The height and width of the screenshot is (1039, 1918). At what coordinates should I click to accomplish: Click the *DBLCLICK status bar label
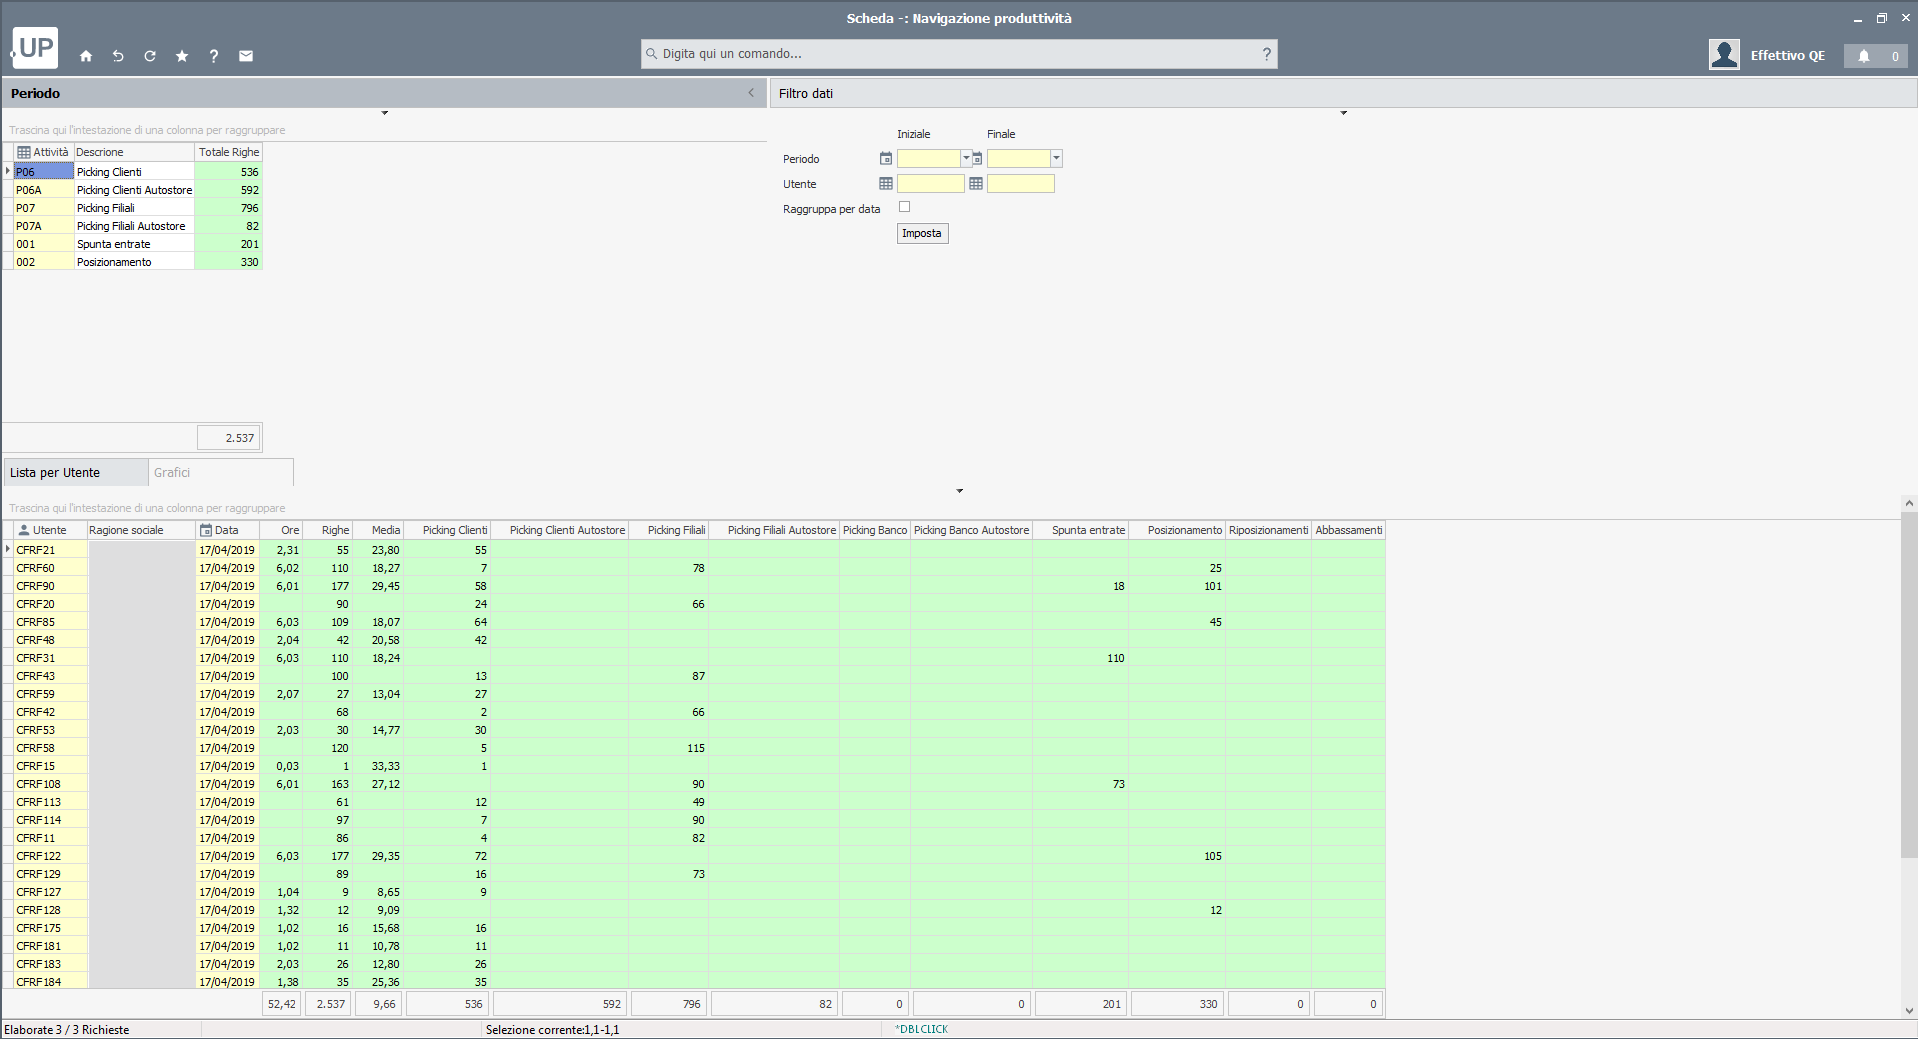click(922, 1029)
